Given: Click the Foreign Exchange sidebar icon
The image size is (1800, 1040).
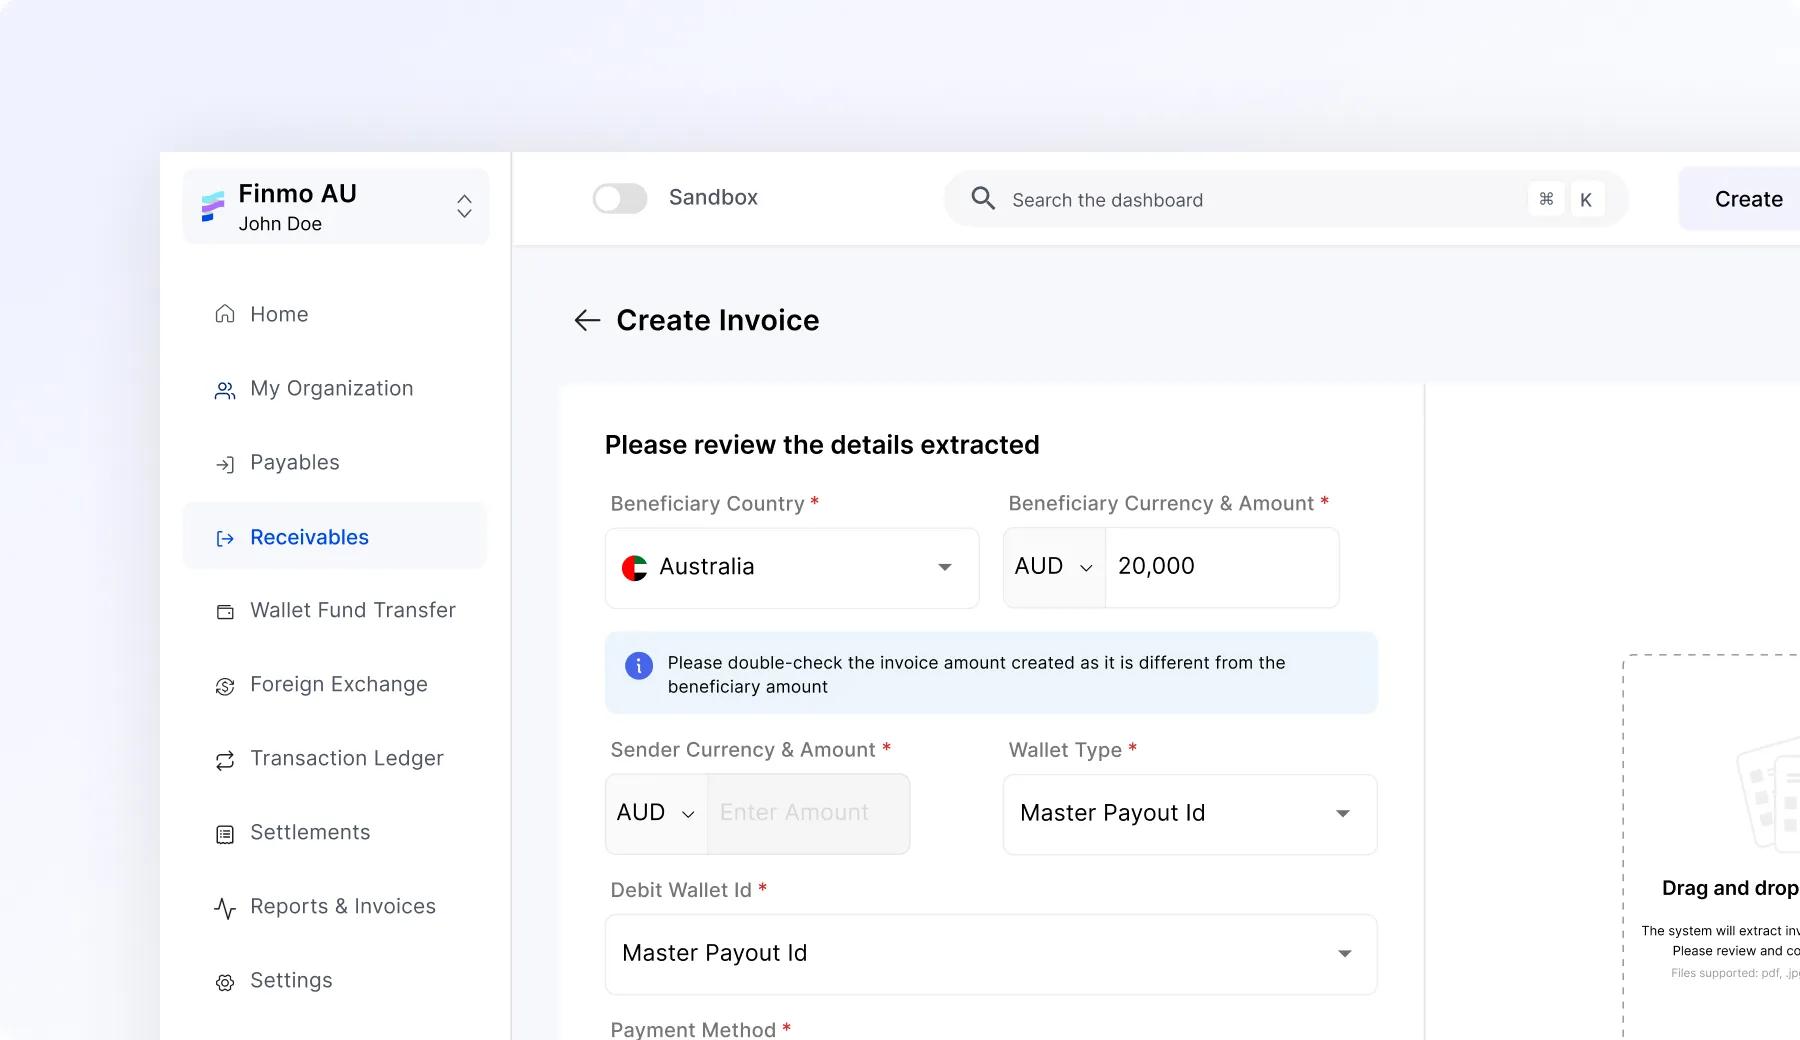Looking at the screenshot, I should point(225,686).
